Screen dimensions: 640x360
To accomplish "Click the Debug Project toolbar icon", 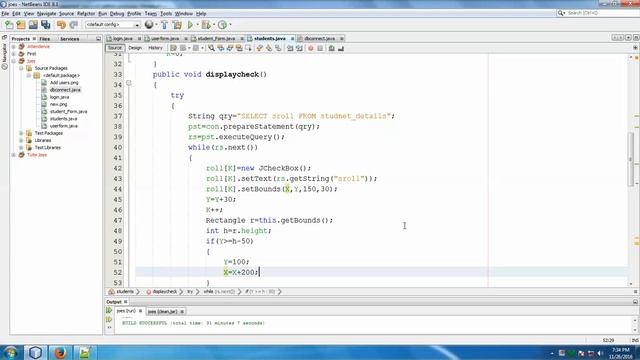I will pos(206,25).
